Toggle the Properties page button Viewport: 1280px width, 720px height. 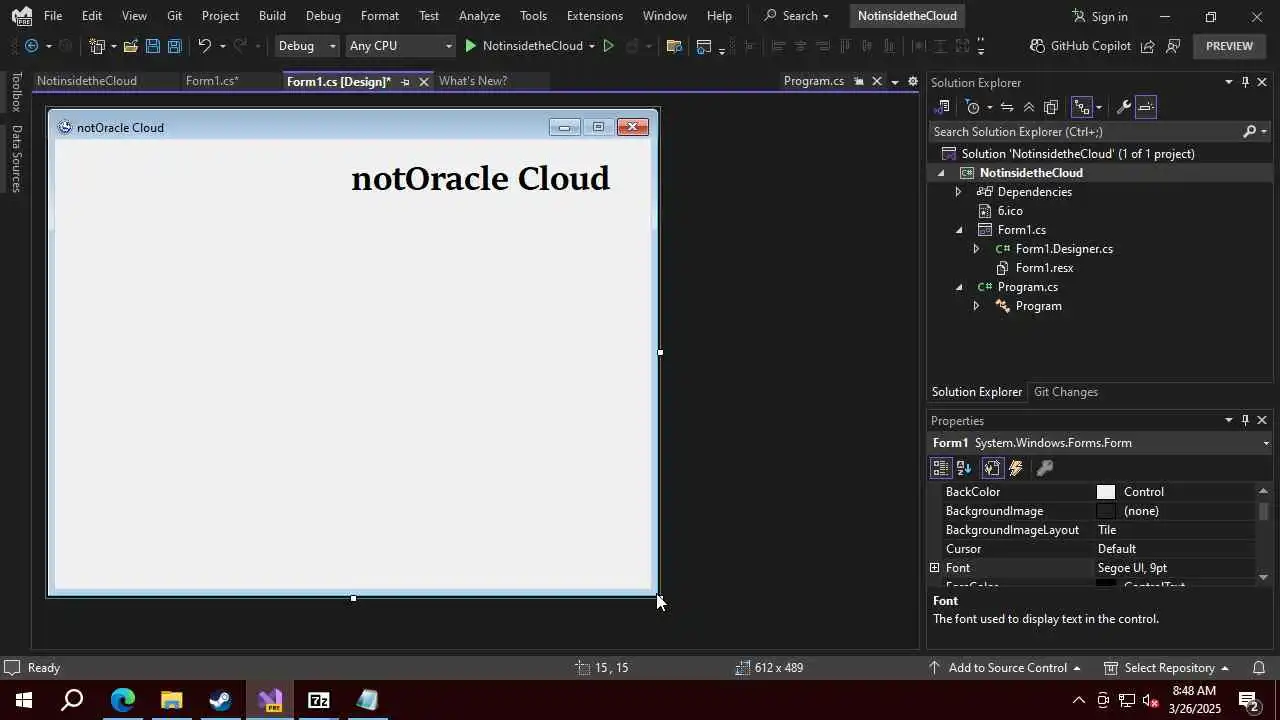[x=992, y=468]
